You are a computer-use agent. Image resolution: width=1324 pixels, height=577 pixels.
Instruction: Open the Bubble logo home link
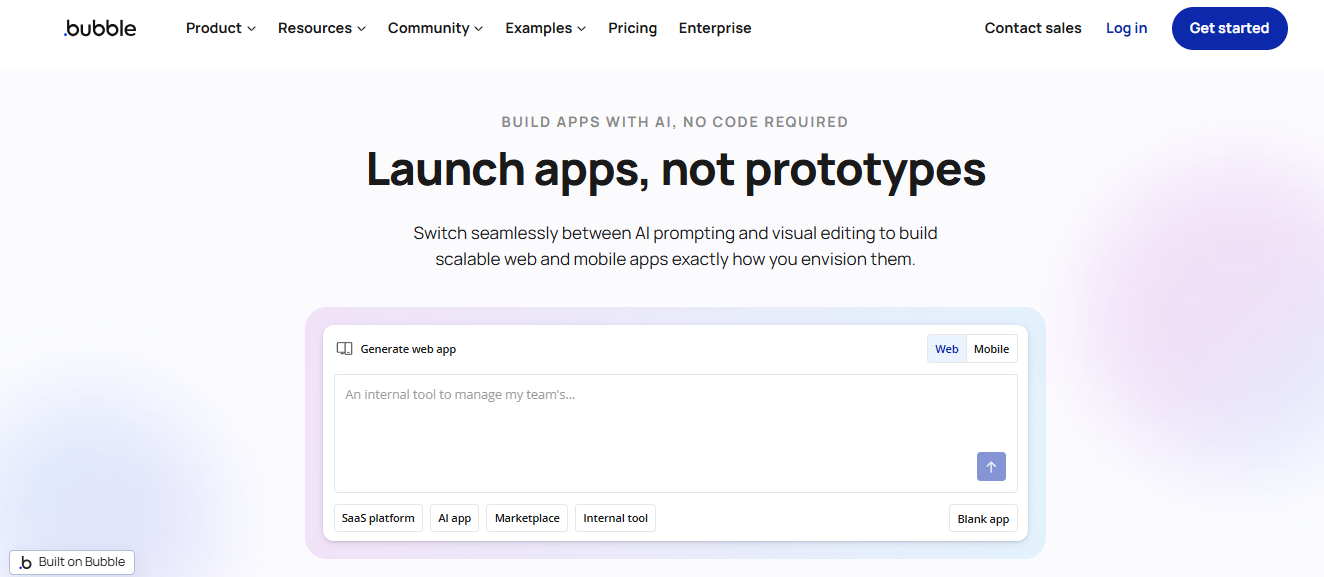click(x=100, y=28)
